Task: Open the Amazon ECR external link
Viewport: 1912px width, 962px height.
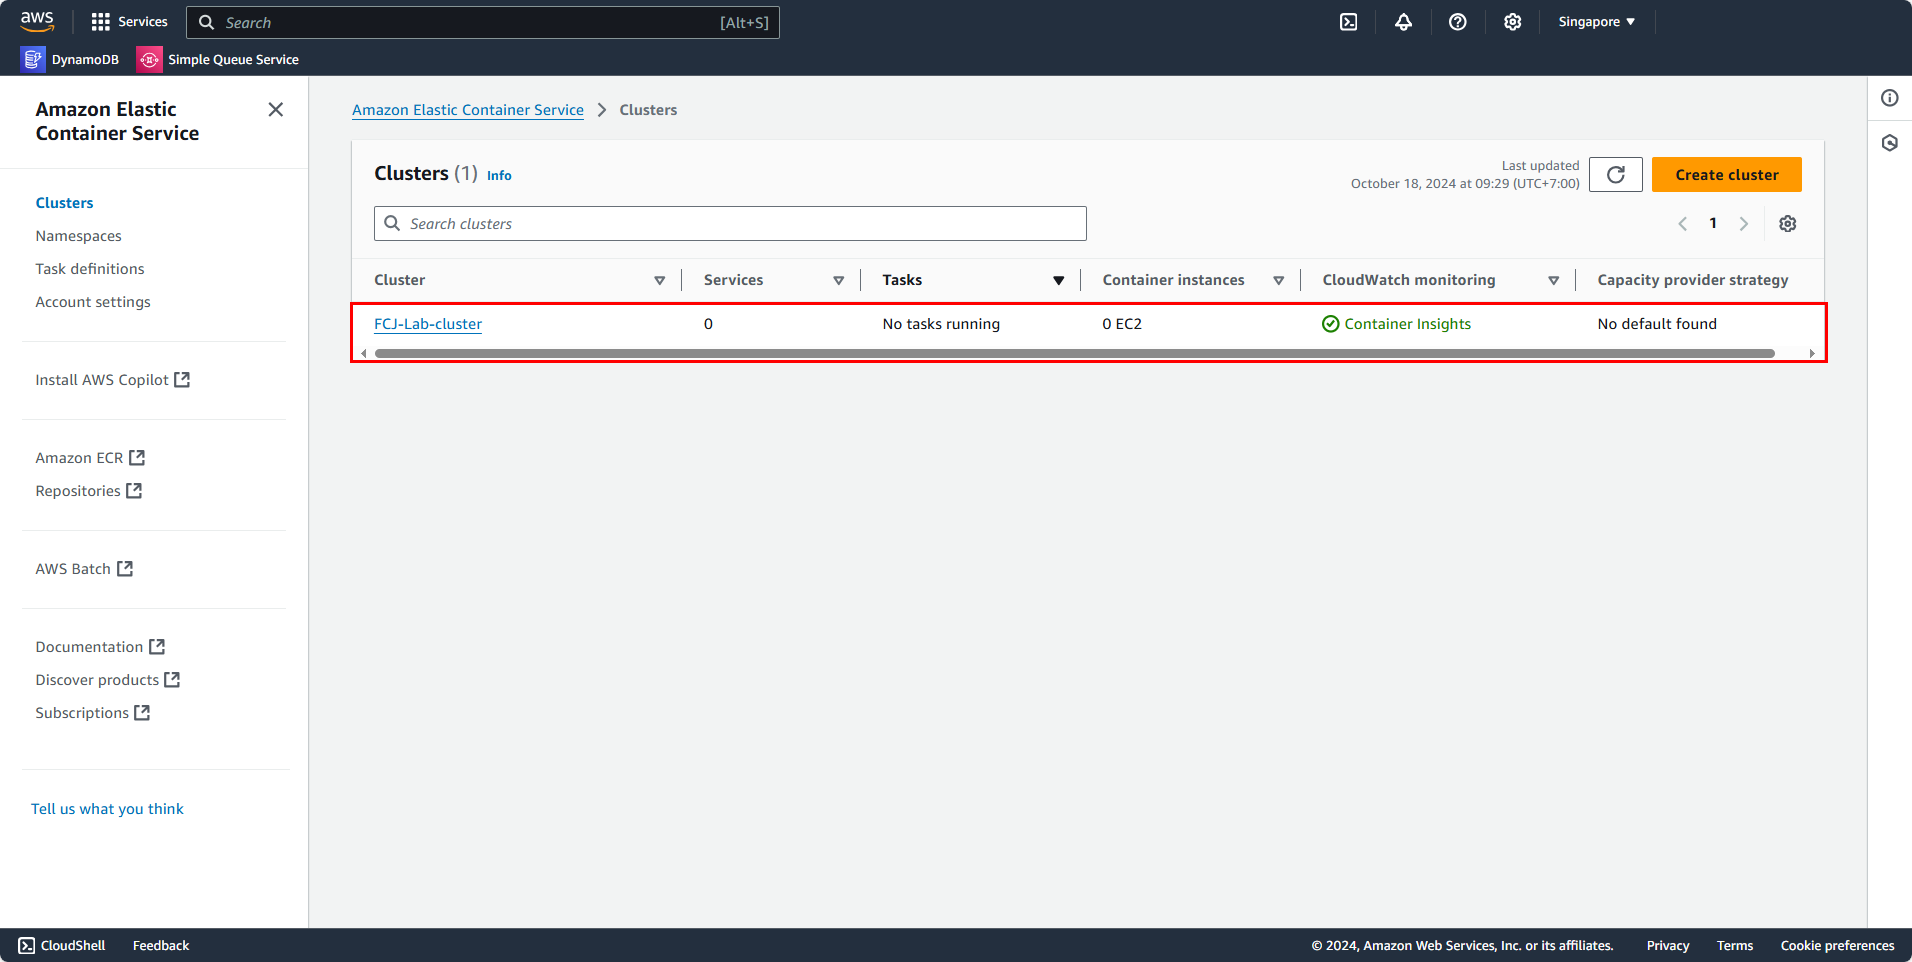Action: click(x=90, y=458)
